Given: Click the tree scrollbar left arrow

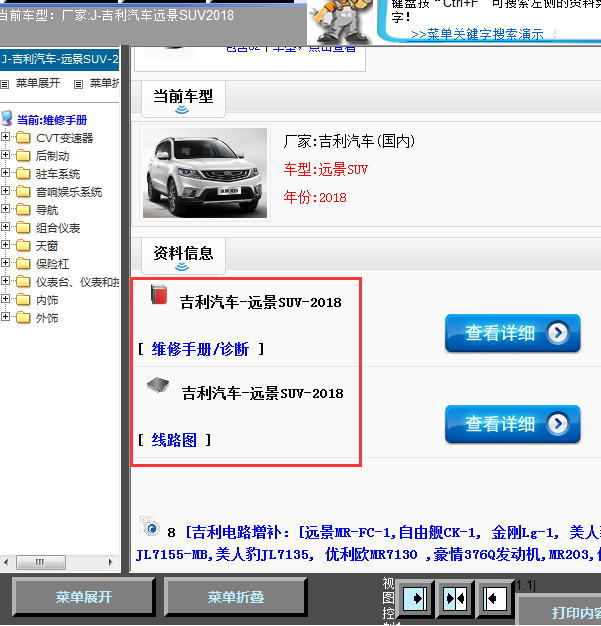Looking at the screenshot, I should click(x=6, y=562).
